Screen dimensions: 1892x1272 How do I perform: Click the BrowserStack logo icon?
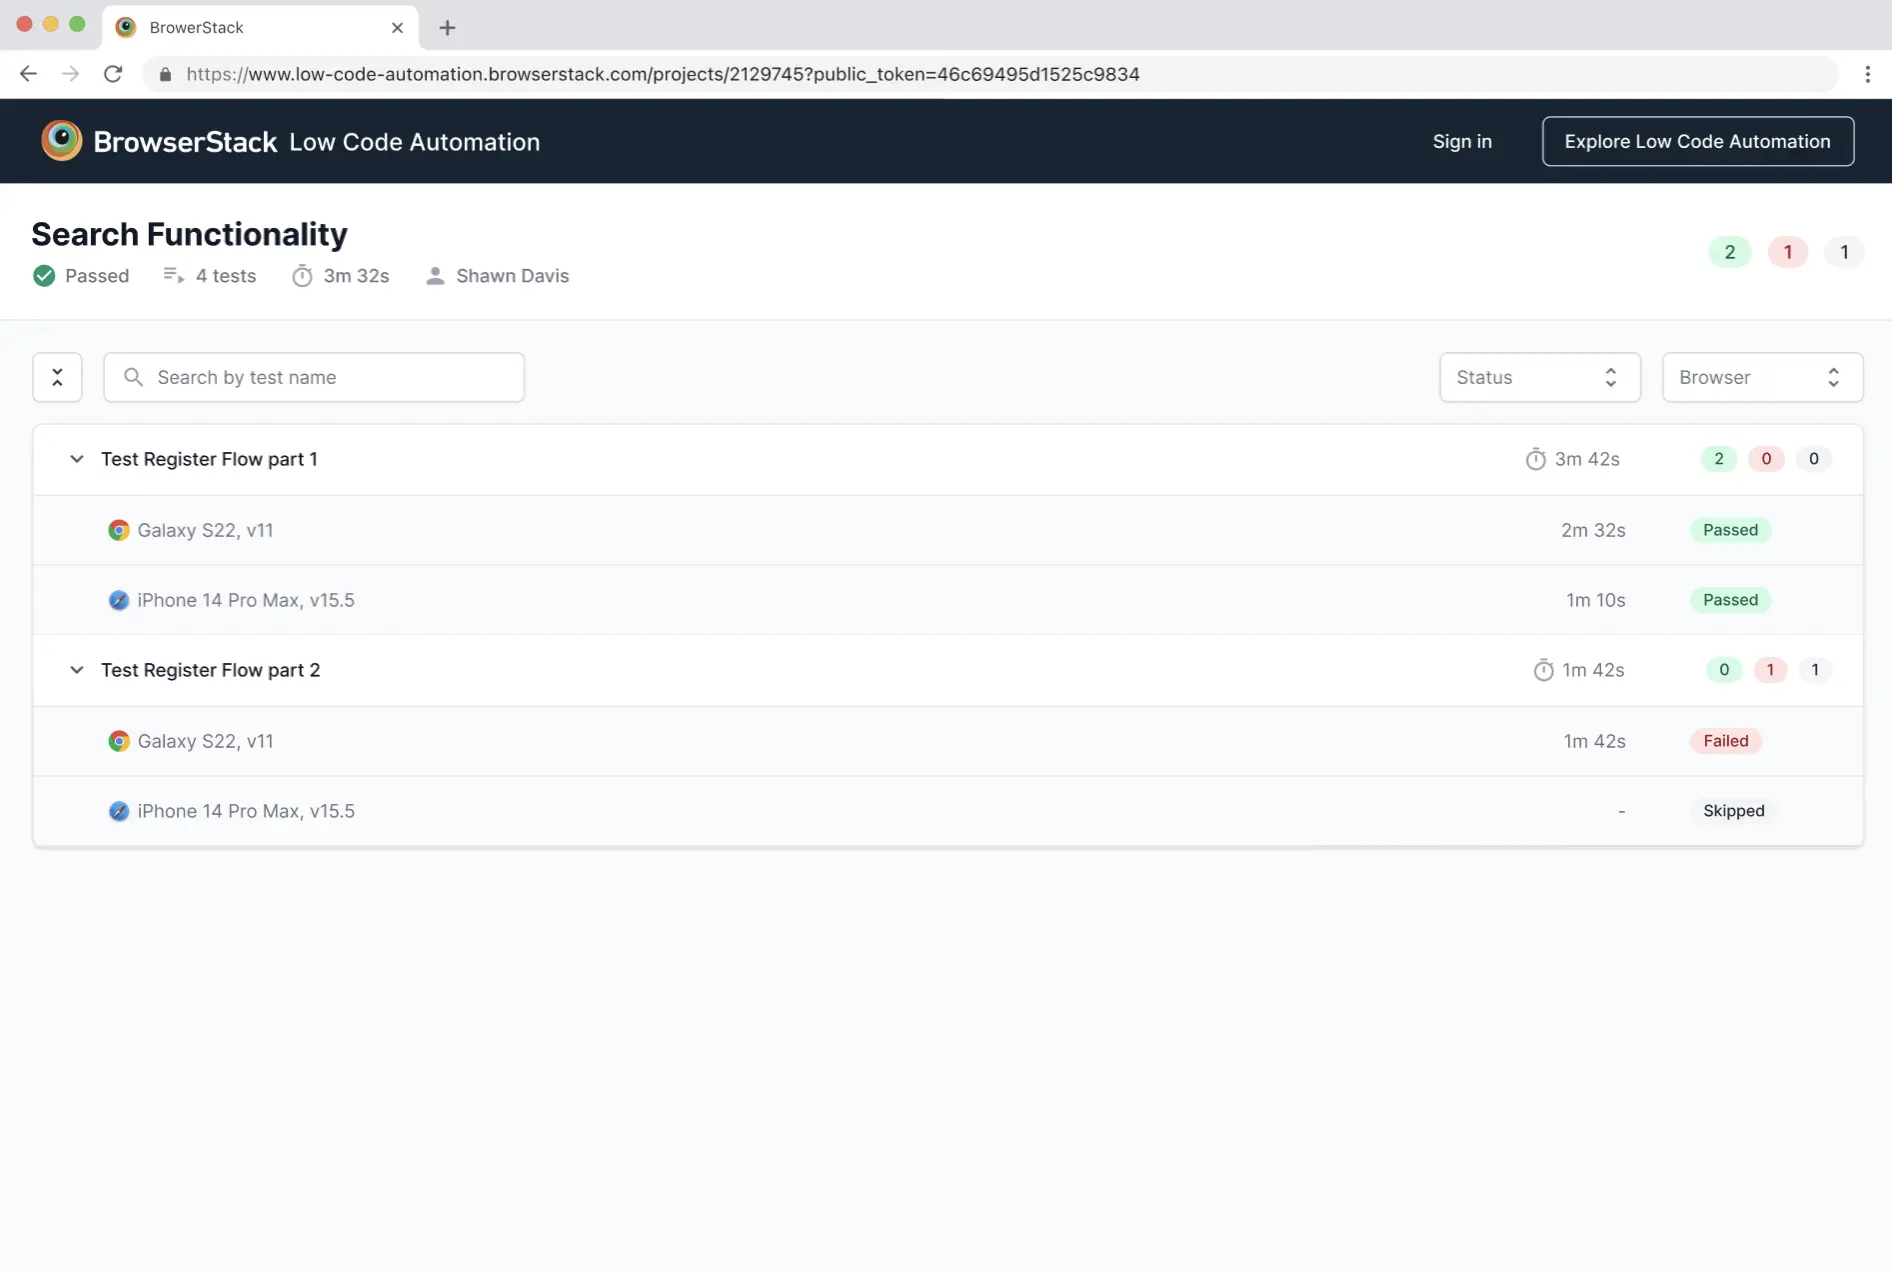[x=61, y=141]
